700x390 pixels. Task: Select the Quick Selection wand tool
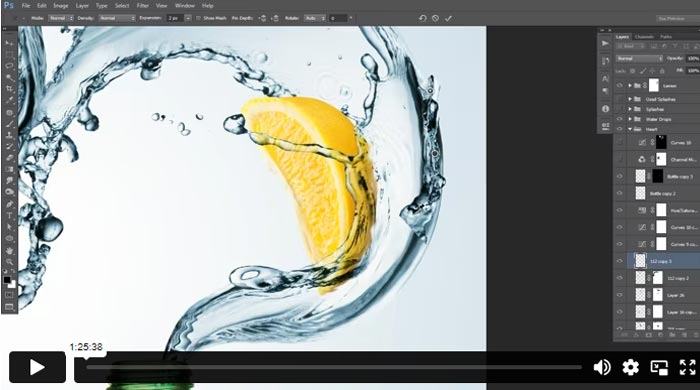[9, 78]
